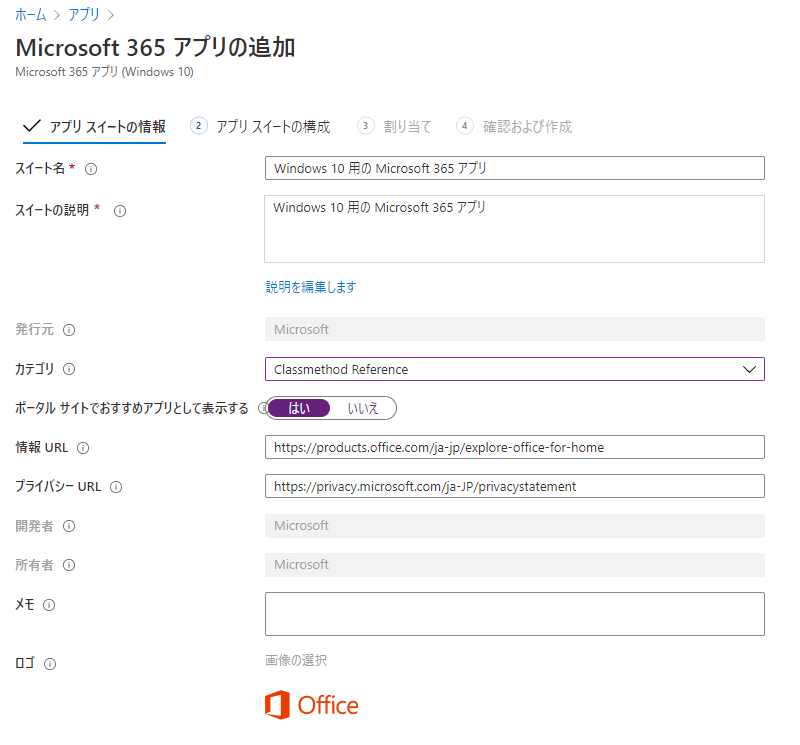Viewport: 800px width, 745px height.
Task: Focus the 情報 URL input field
Action: pyautogui.click(x=514, y=447)
